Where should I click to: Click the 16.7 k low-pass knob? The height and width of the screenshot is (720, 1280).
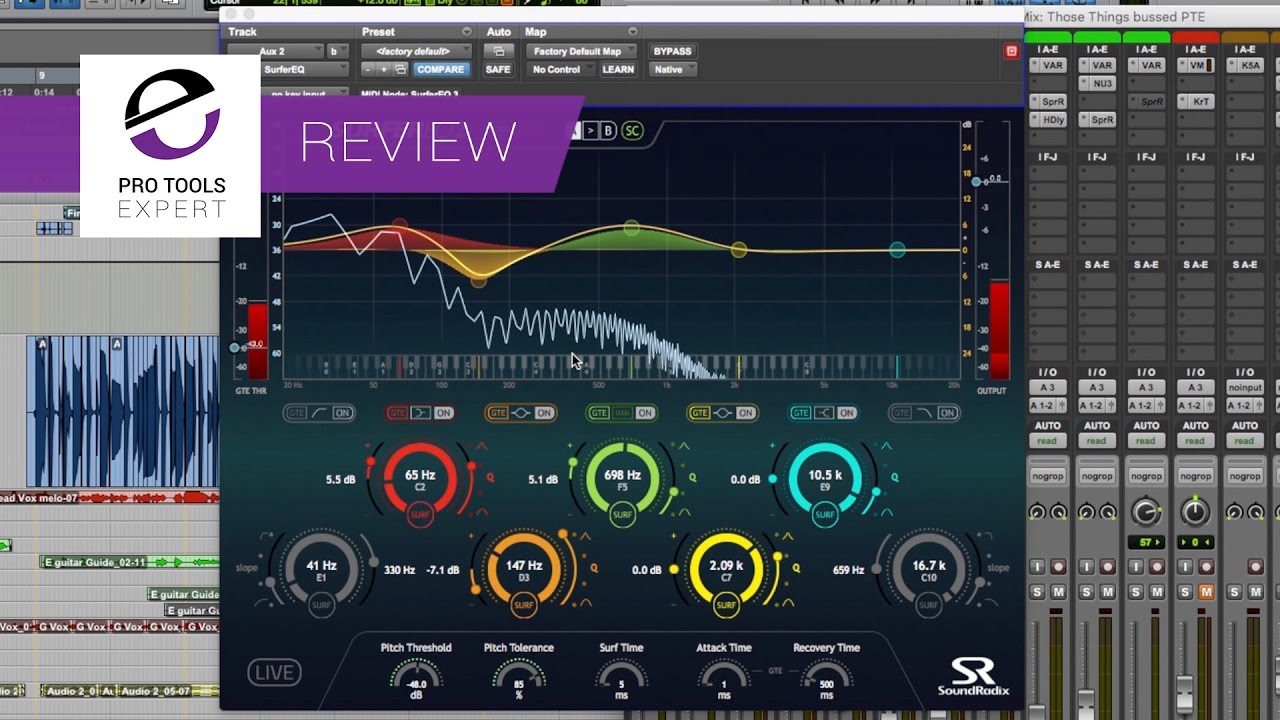tap(928, 570)
